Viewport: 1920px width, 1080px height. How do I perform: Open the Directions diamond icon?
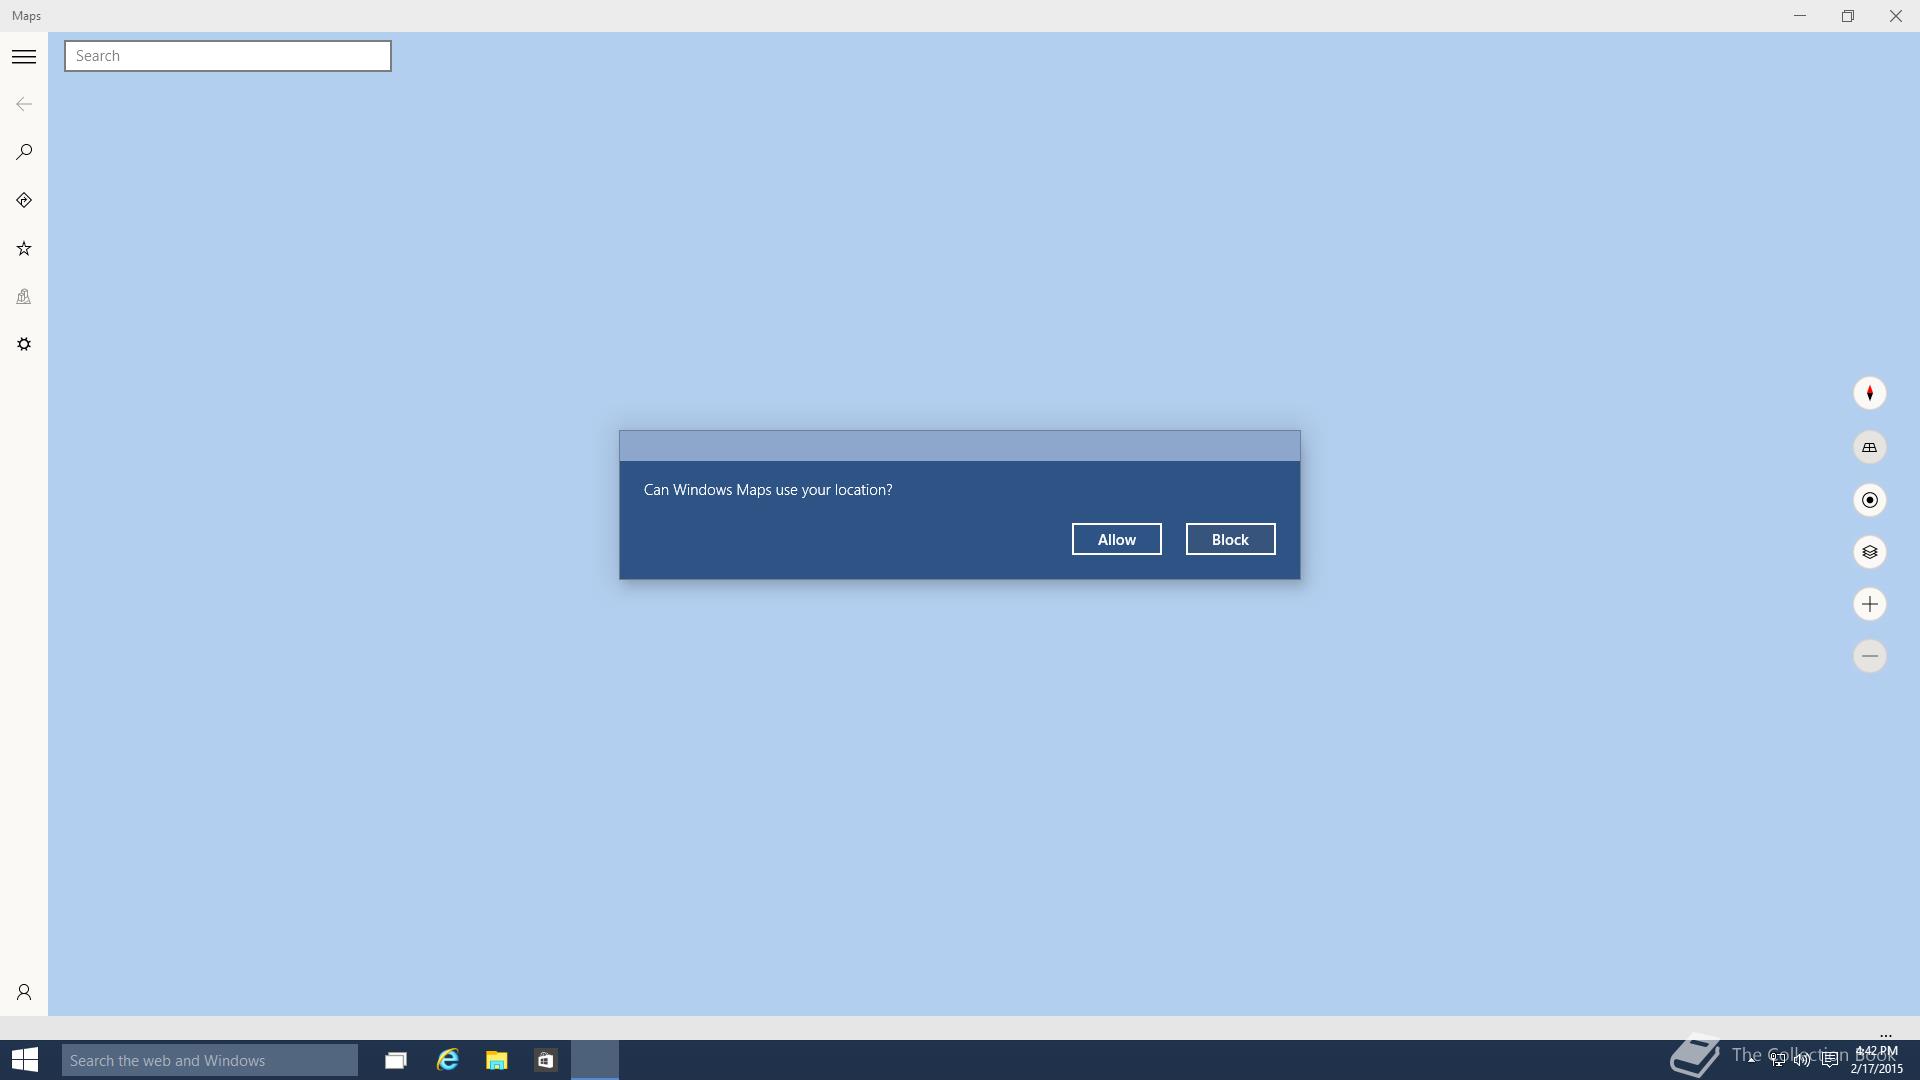click(x=24, y=200)
